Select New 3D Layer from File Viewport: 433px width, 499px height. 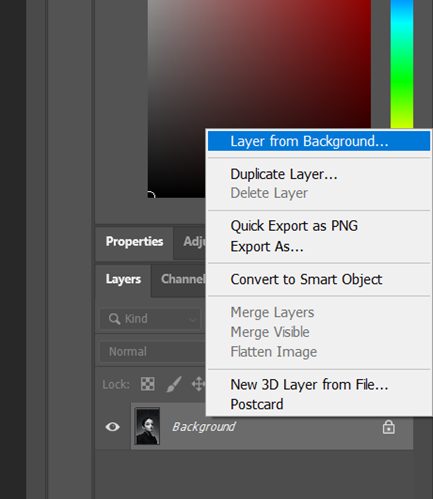[x=319, y=385]
